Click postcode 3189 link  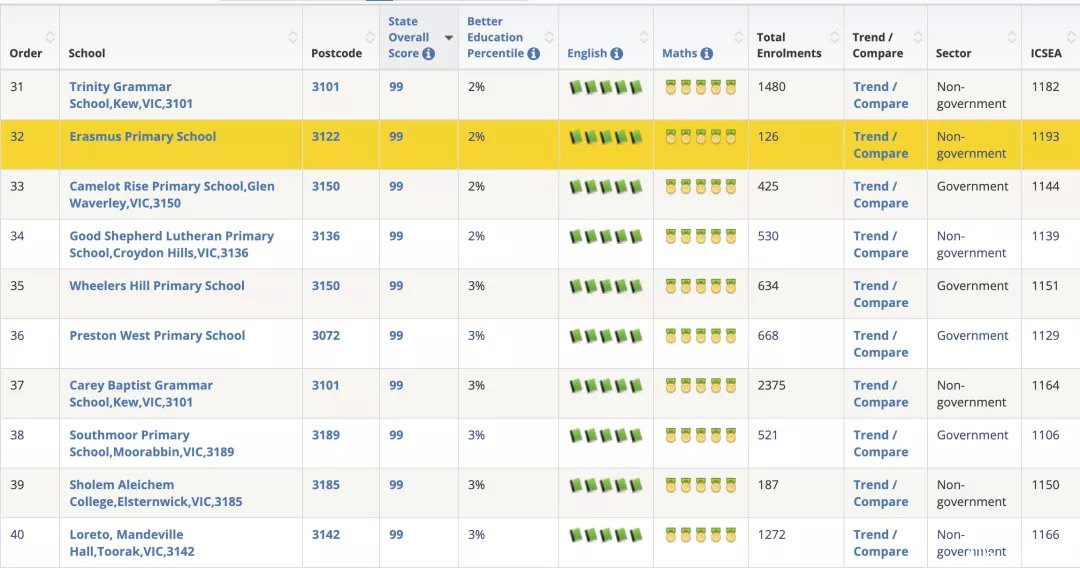[x=326, y=435]
